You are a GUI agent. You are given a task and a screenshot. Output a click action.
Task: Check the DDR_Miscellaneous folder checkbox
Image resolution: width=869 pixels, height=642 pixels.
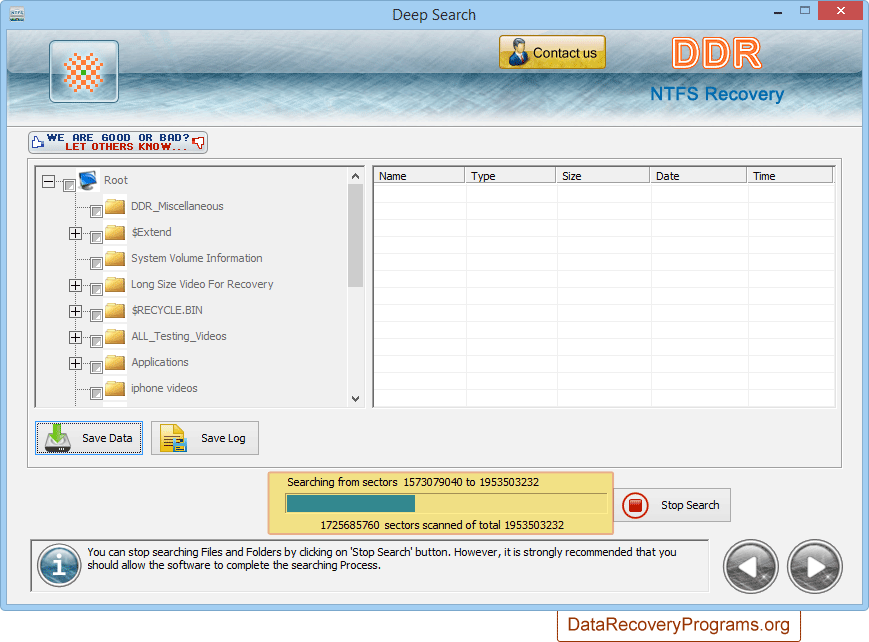click(96, 211)
